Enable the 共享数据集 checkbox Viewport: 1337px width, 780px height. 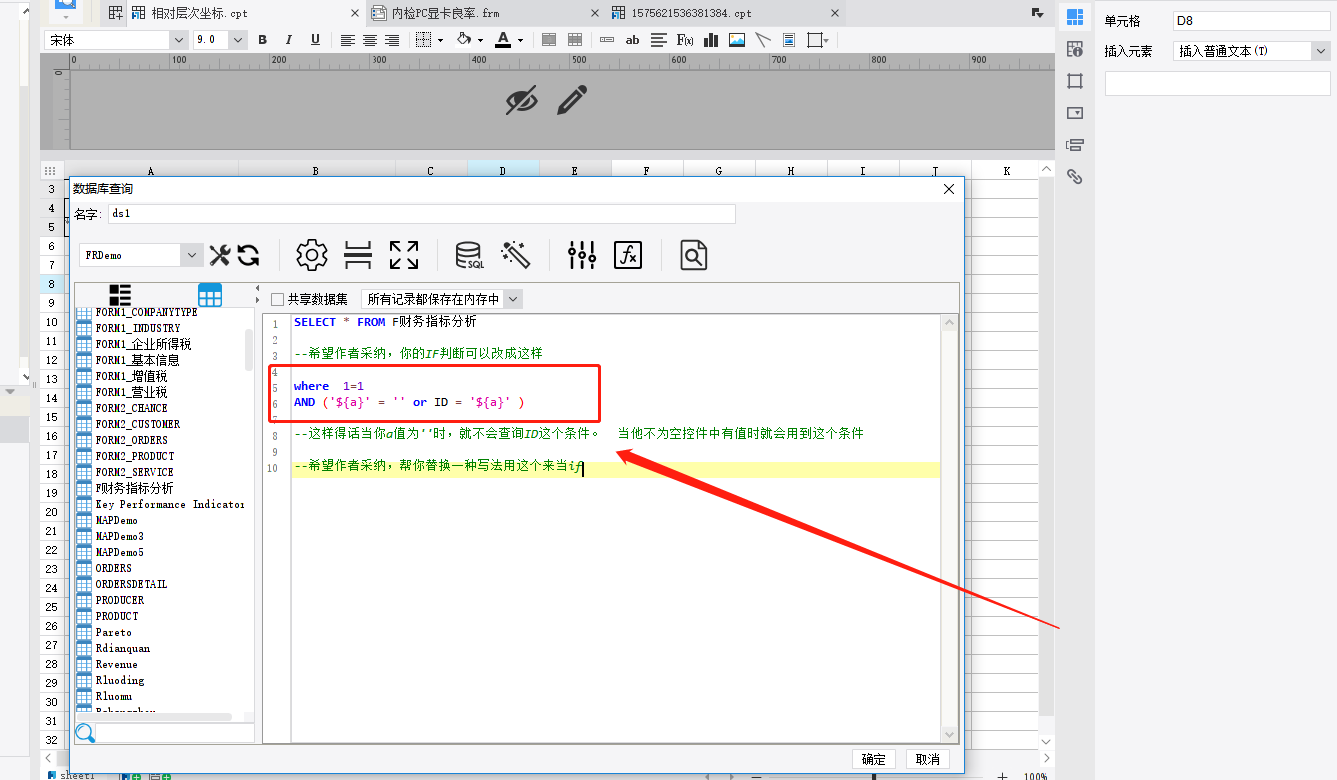[278, 299]
